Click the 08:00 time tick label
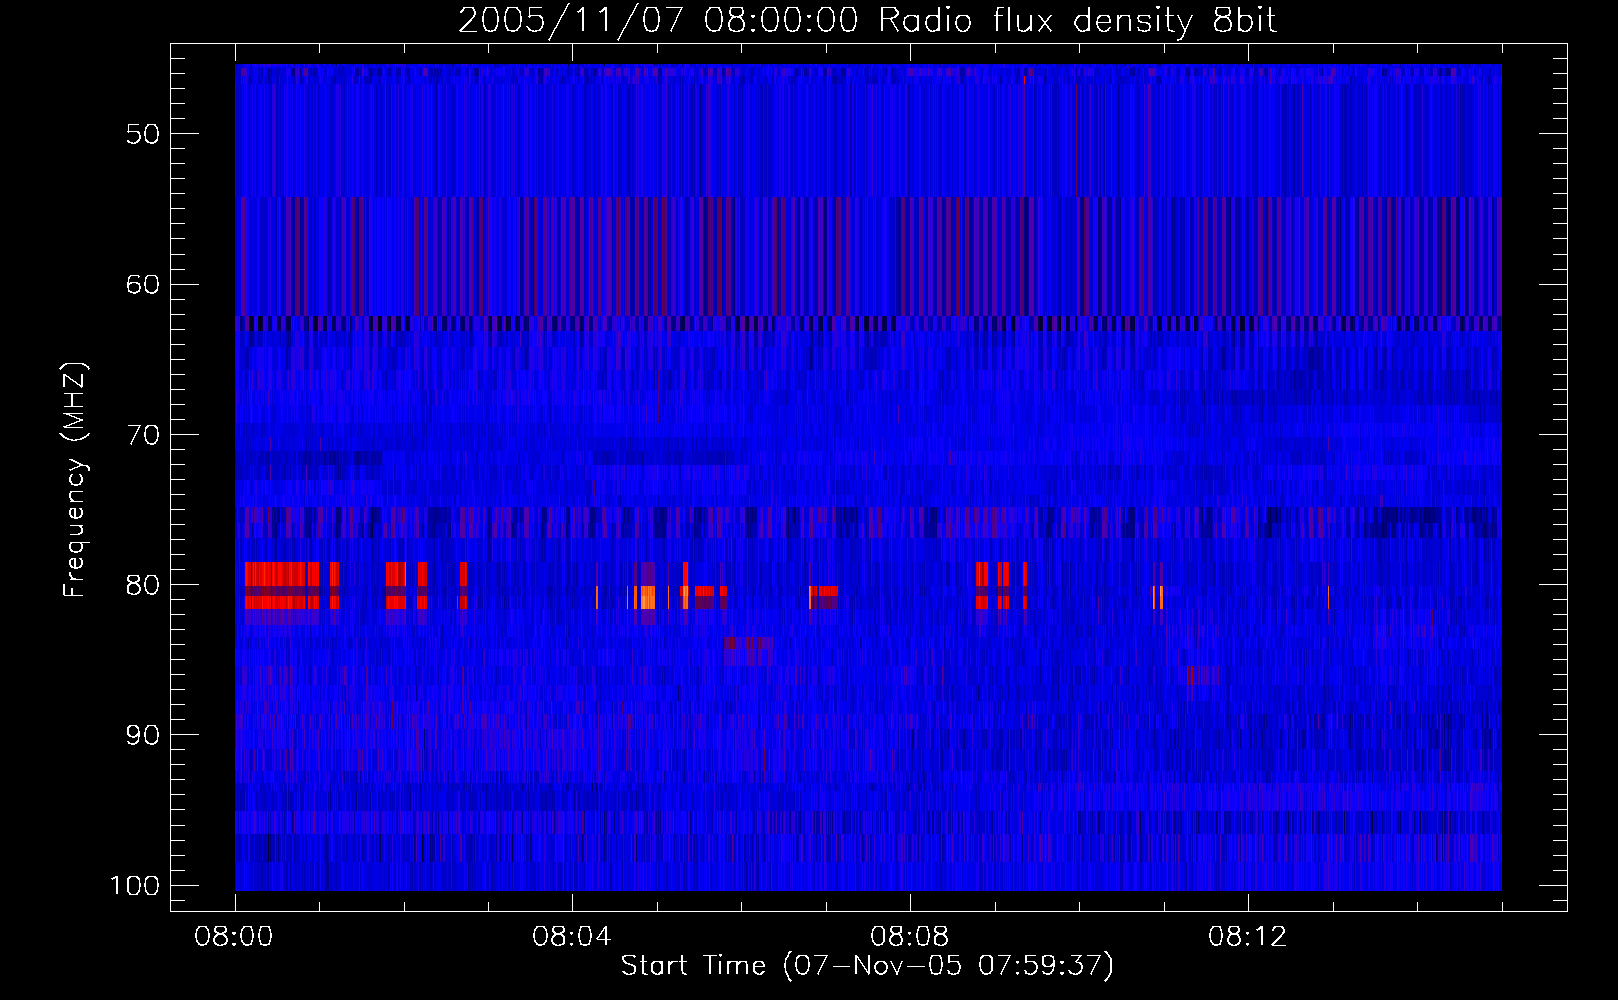This screenshot has height=1000, width=1618. pos(234,937)
